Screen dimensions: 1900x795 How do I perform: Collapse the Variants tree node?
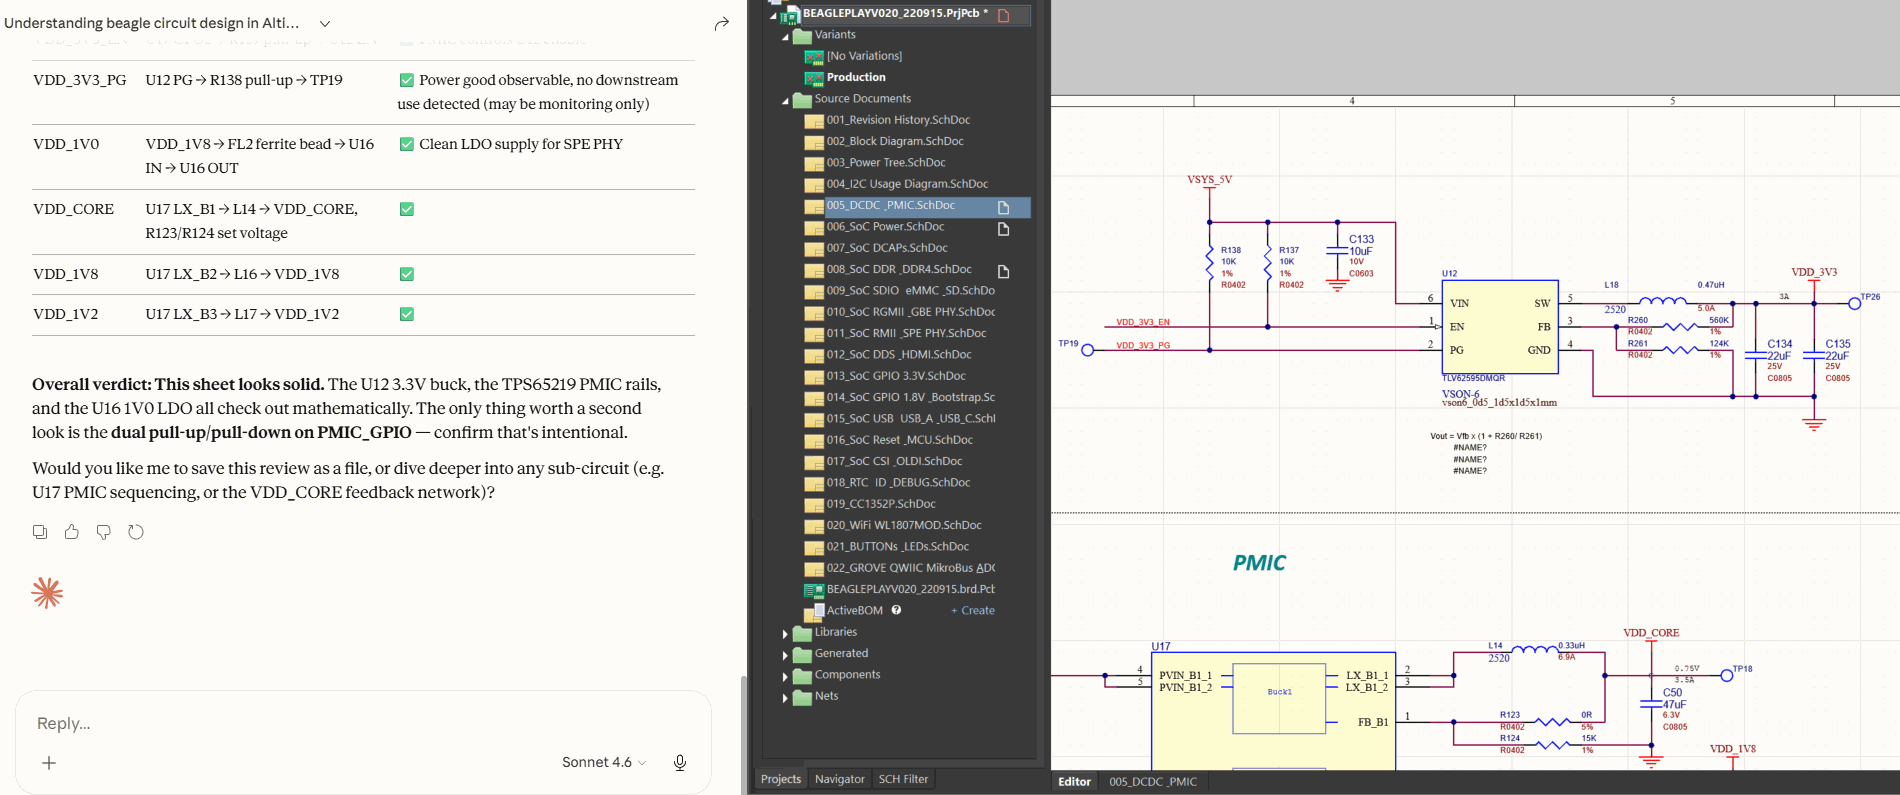[785, 36]
